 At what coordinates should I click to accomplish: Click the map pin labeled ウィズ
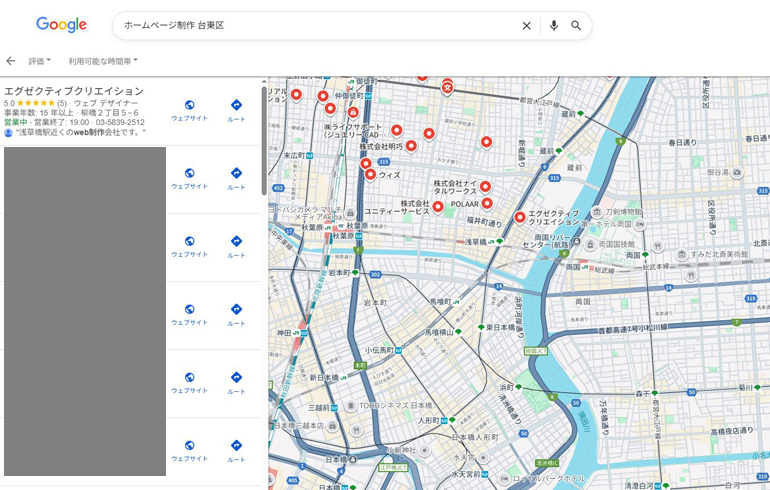click(371, 175)
